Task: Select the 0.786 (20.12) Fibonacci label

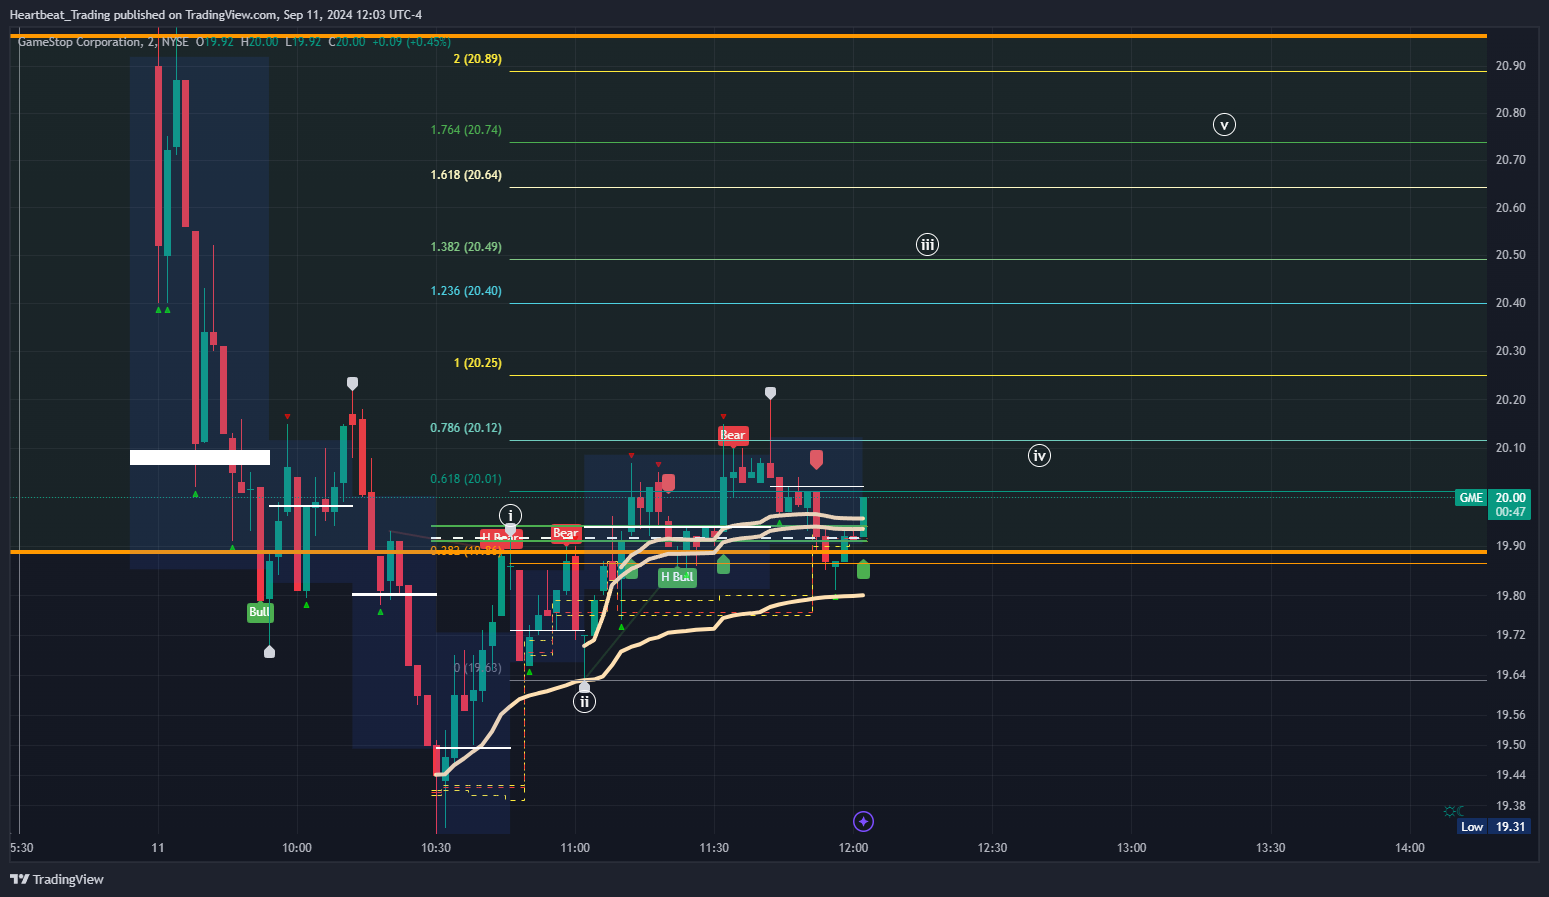Action: click(x=466, y=428)
